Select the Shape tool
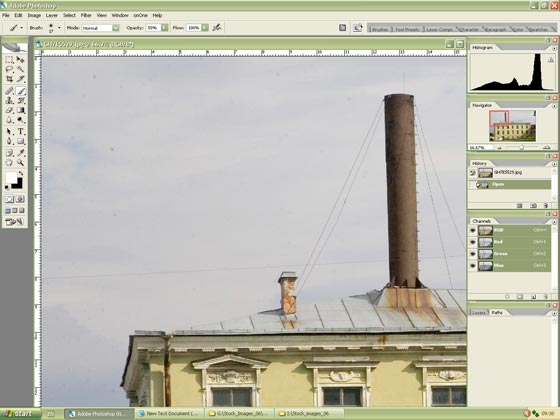The height and width of the screenshot is (420, 560). coord(20,141)
